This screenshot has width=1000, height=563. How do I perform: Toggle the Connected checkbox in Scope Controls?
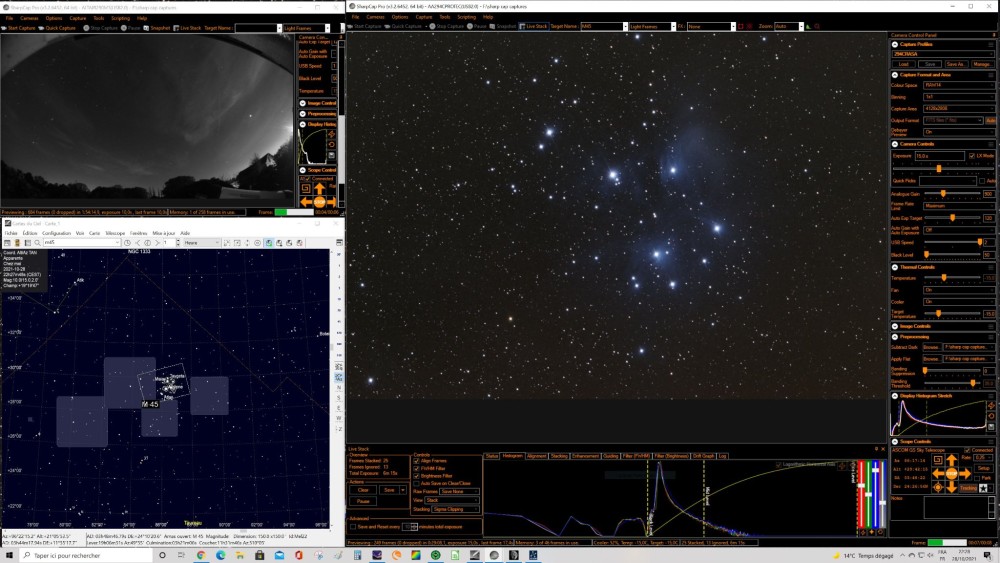click(967, 450)
